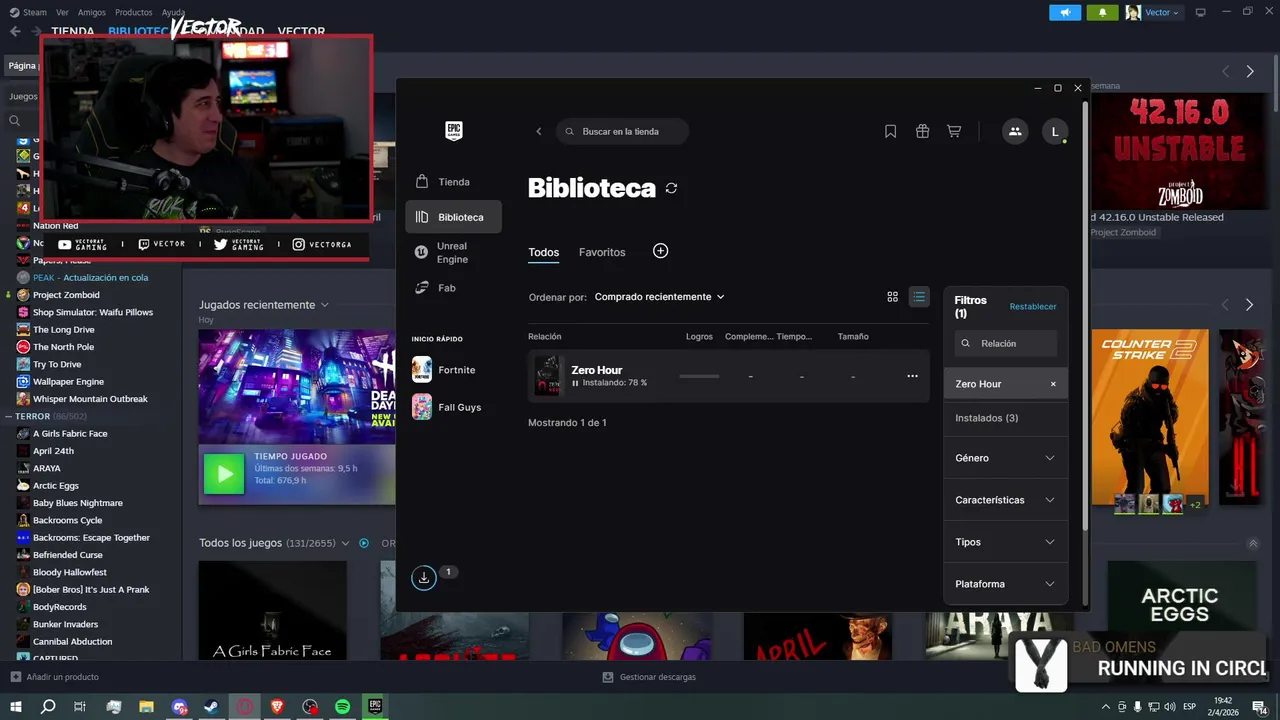
Task: Pause the Zero Hour installation
Action: tap(575, 383)
